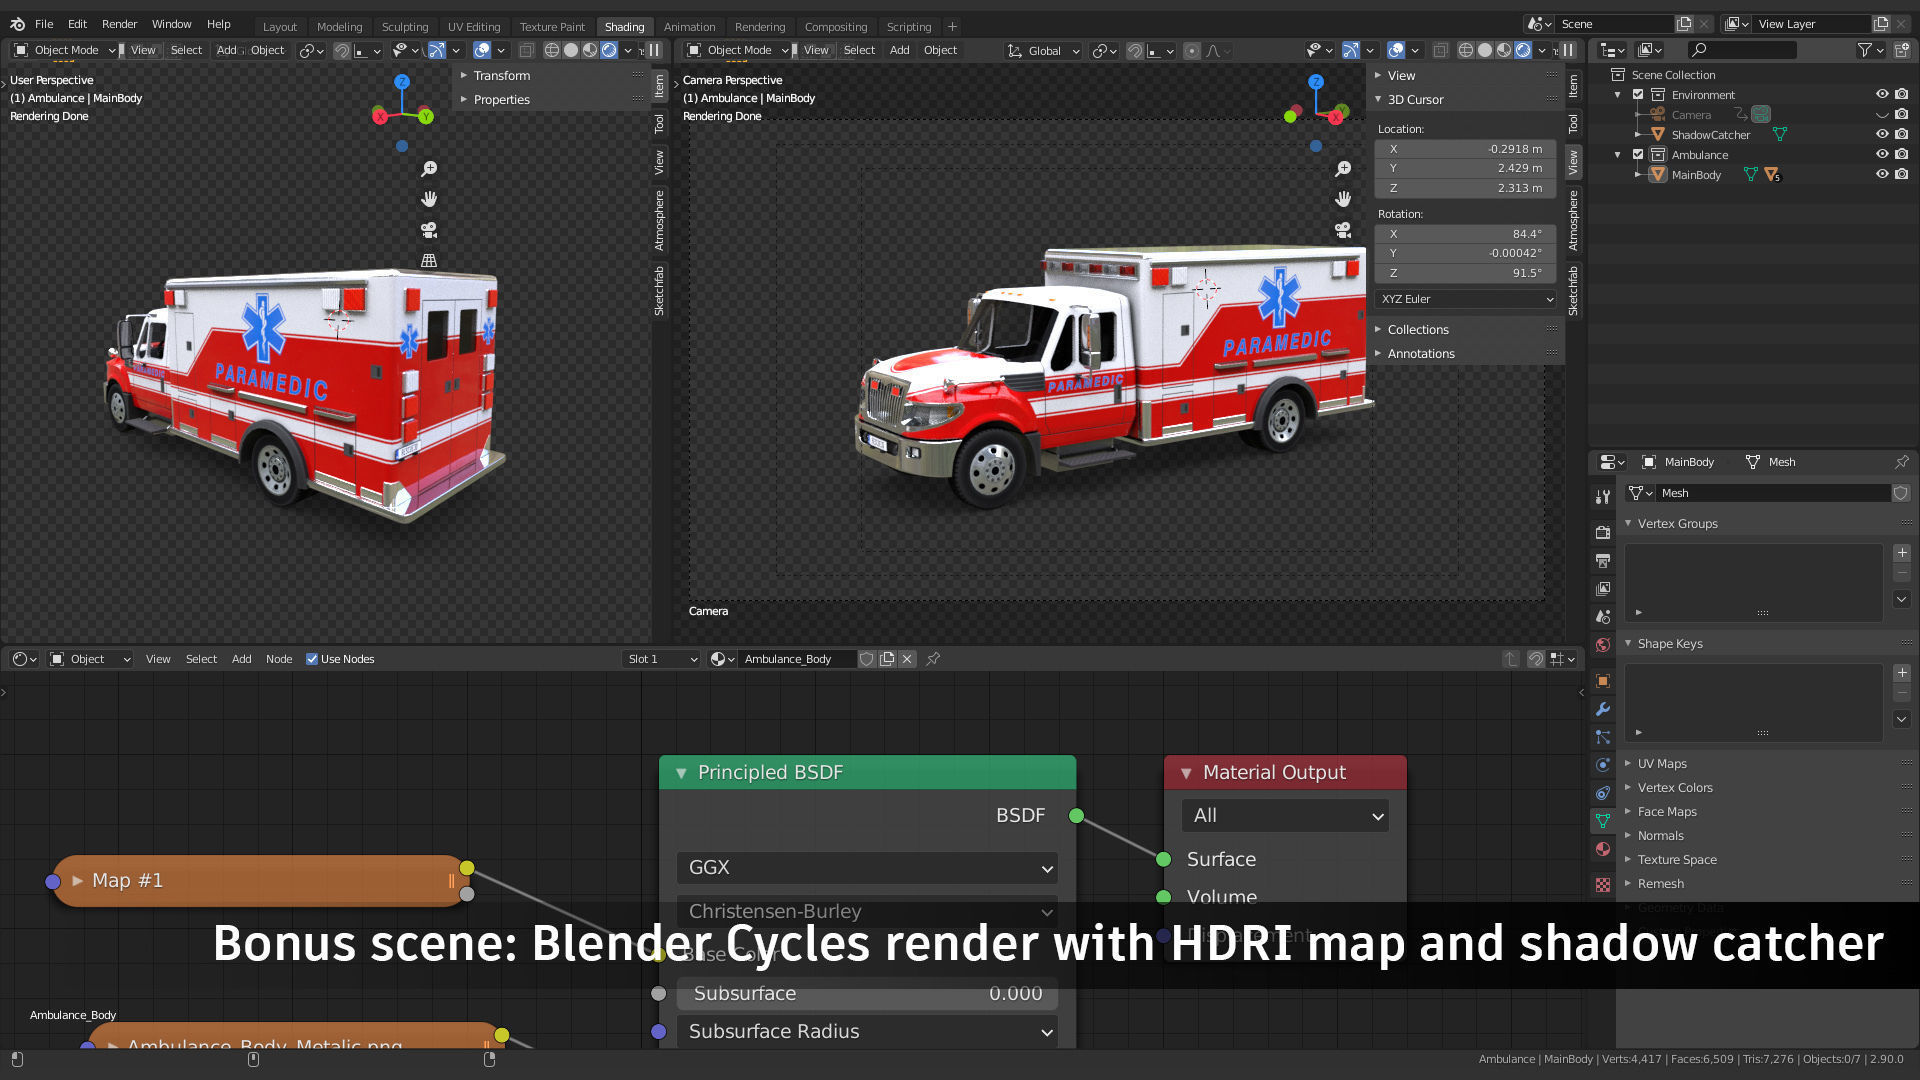Edit 3D Cursor Location X field
This screenshot has width=1920, height=1080.
click(x=1466, y=149)
